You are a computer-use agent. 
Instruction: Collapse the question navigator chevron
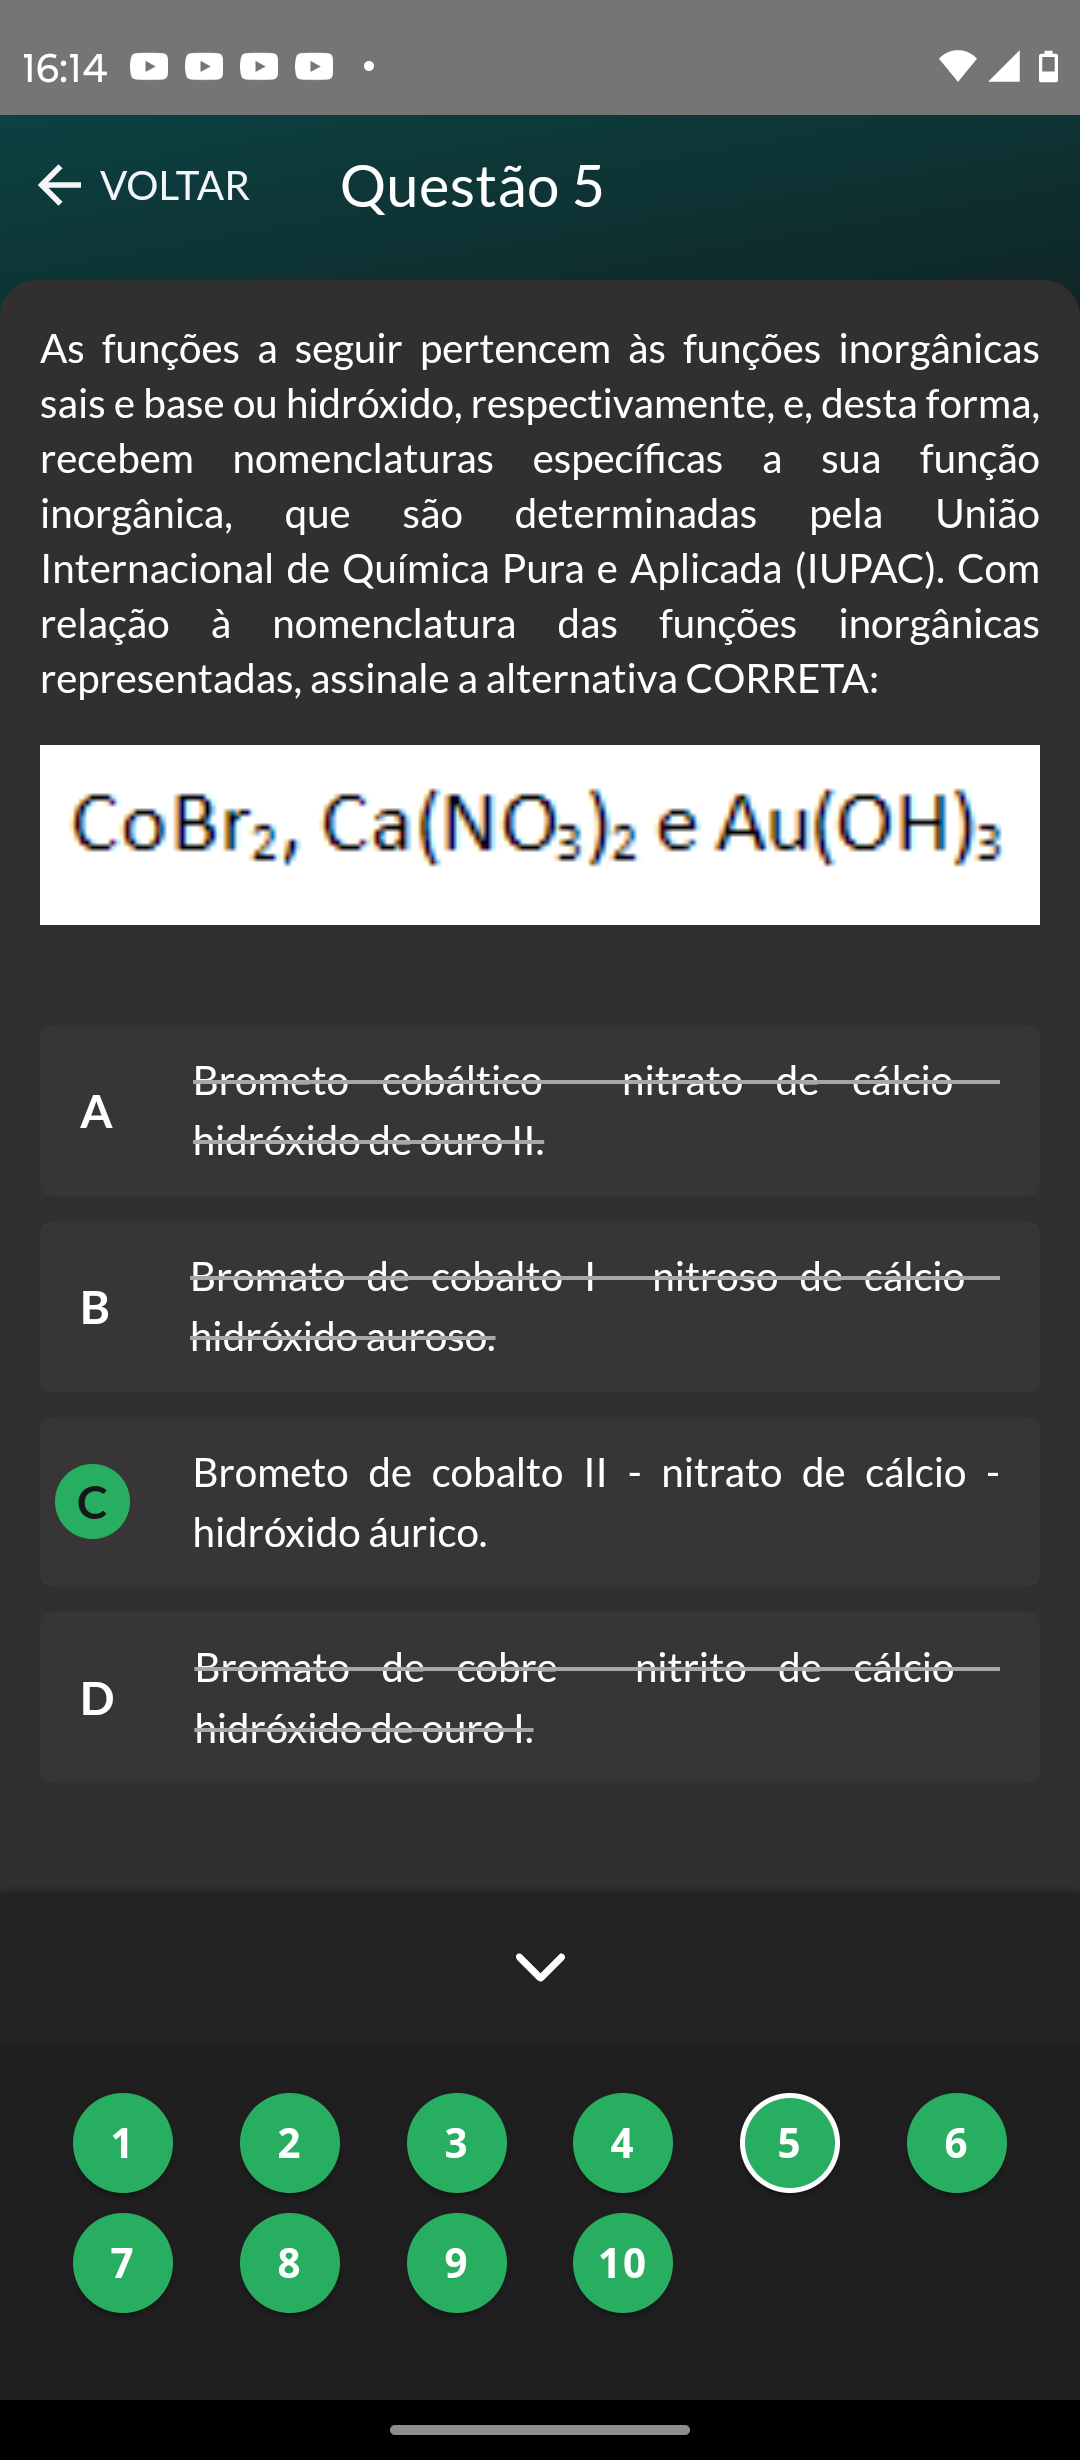coord(540,1967)
